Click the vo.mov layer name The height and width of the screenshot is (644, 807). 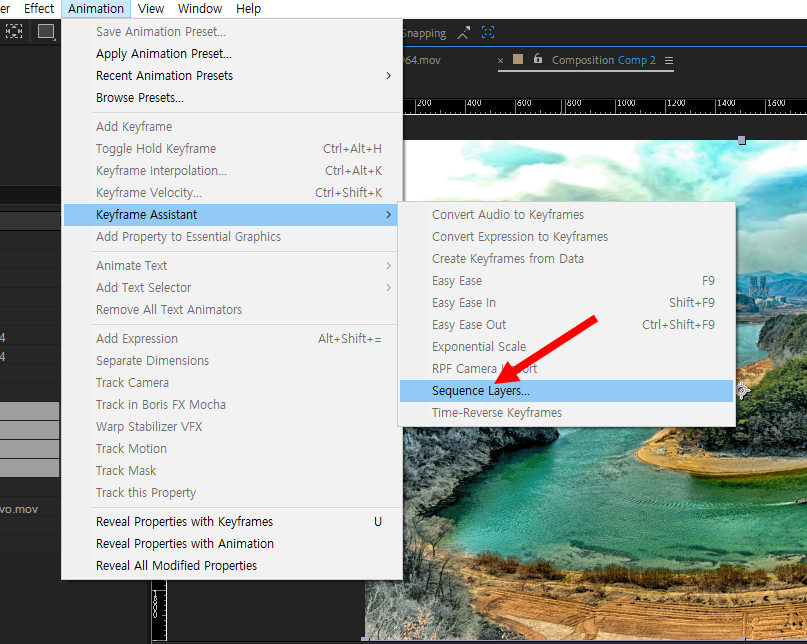(x=19, y=509)
